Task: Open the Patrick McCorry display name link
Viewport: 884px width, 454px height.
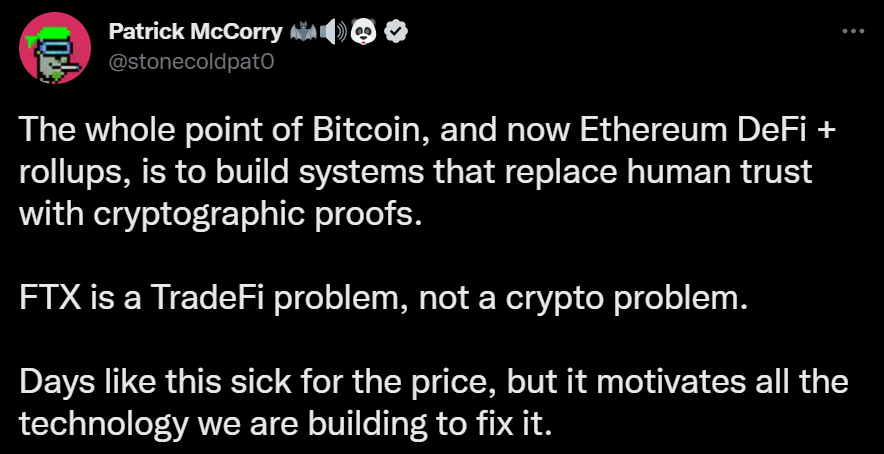Action: point(195,33)
